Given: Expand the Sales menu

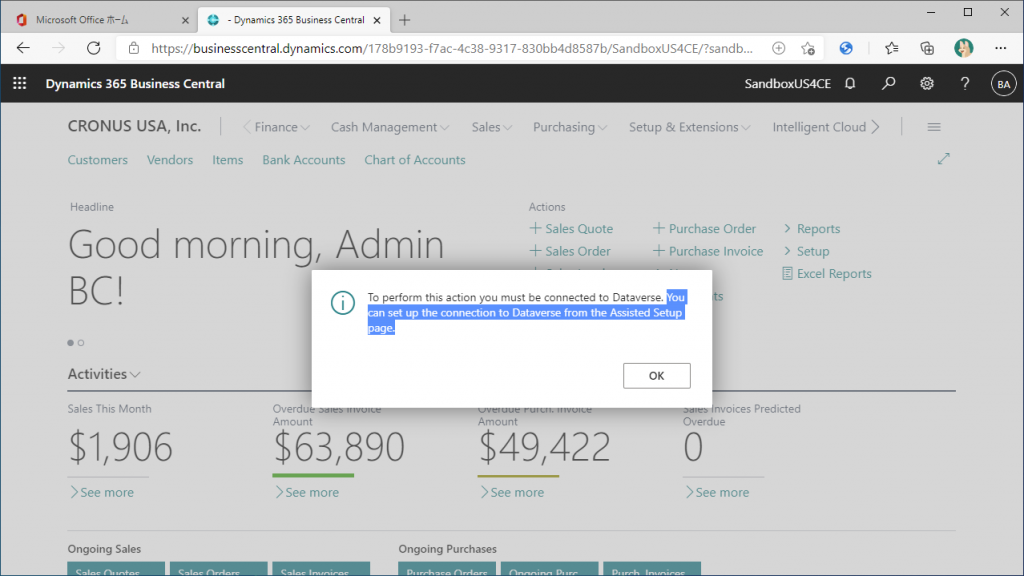Looking at the screenshot, I should click(x=492, y=127).
